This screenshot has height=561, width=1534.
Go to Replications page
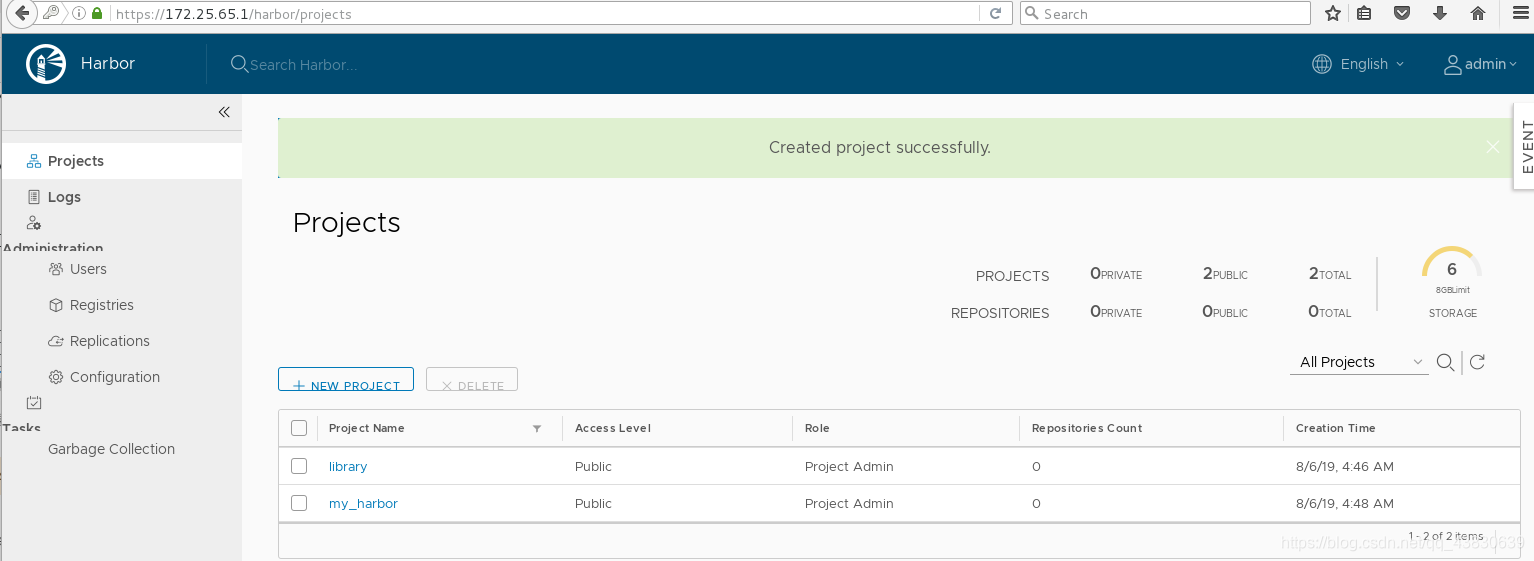coord(110,341)
